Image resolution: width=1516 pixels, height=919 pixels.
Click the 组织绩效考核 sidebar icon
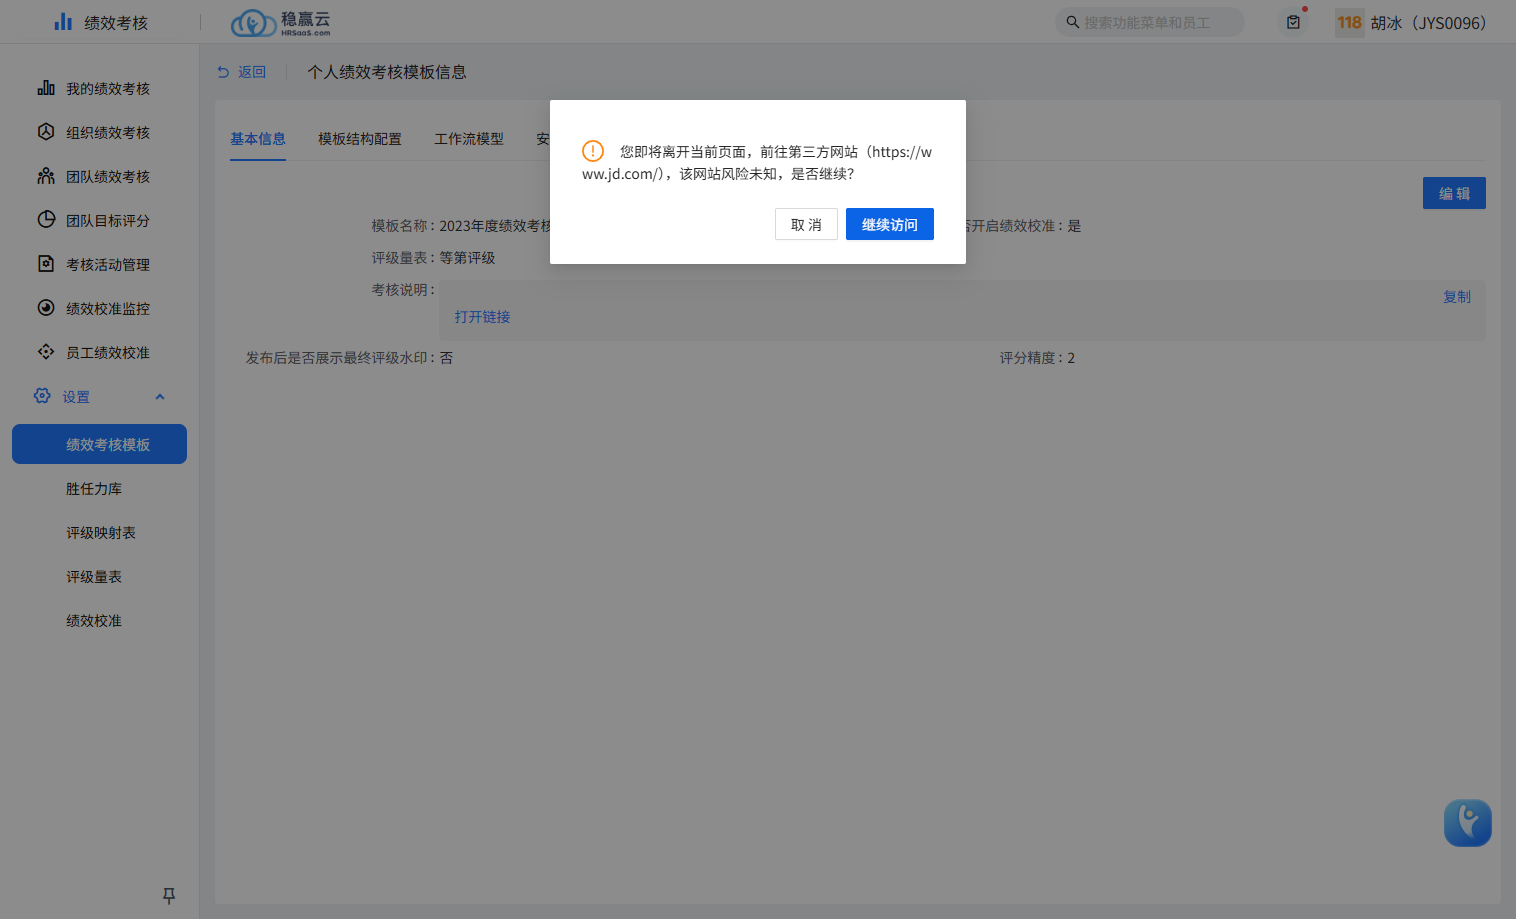coord(46,132)
